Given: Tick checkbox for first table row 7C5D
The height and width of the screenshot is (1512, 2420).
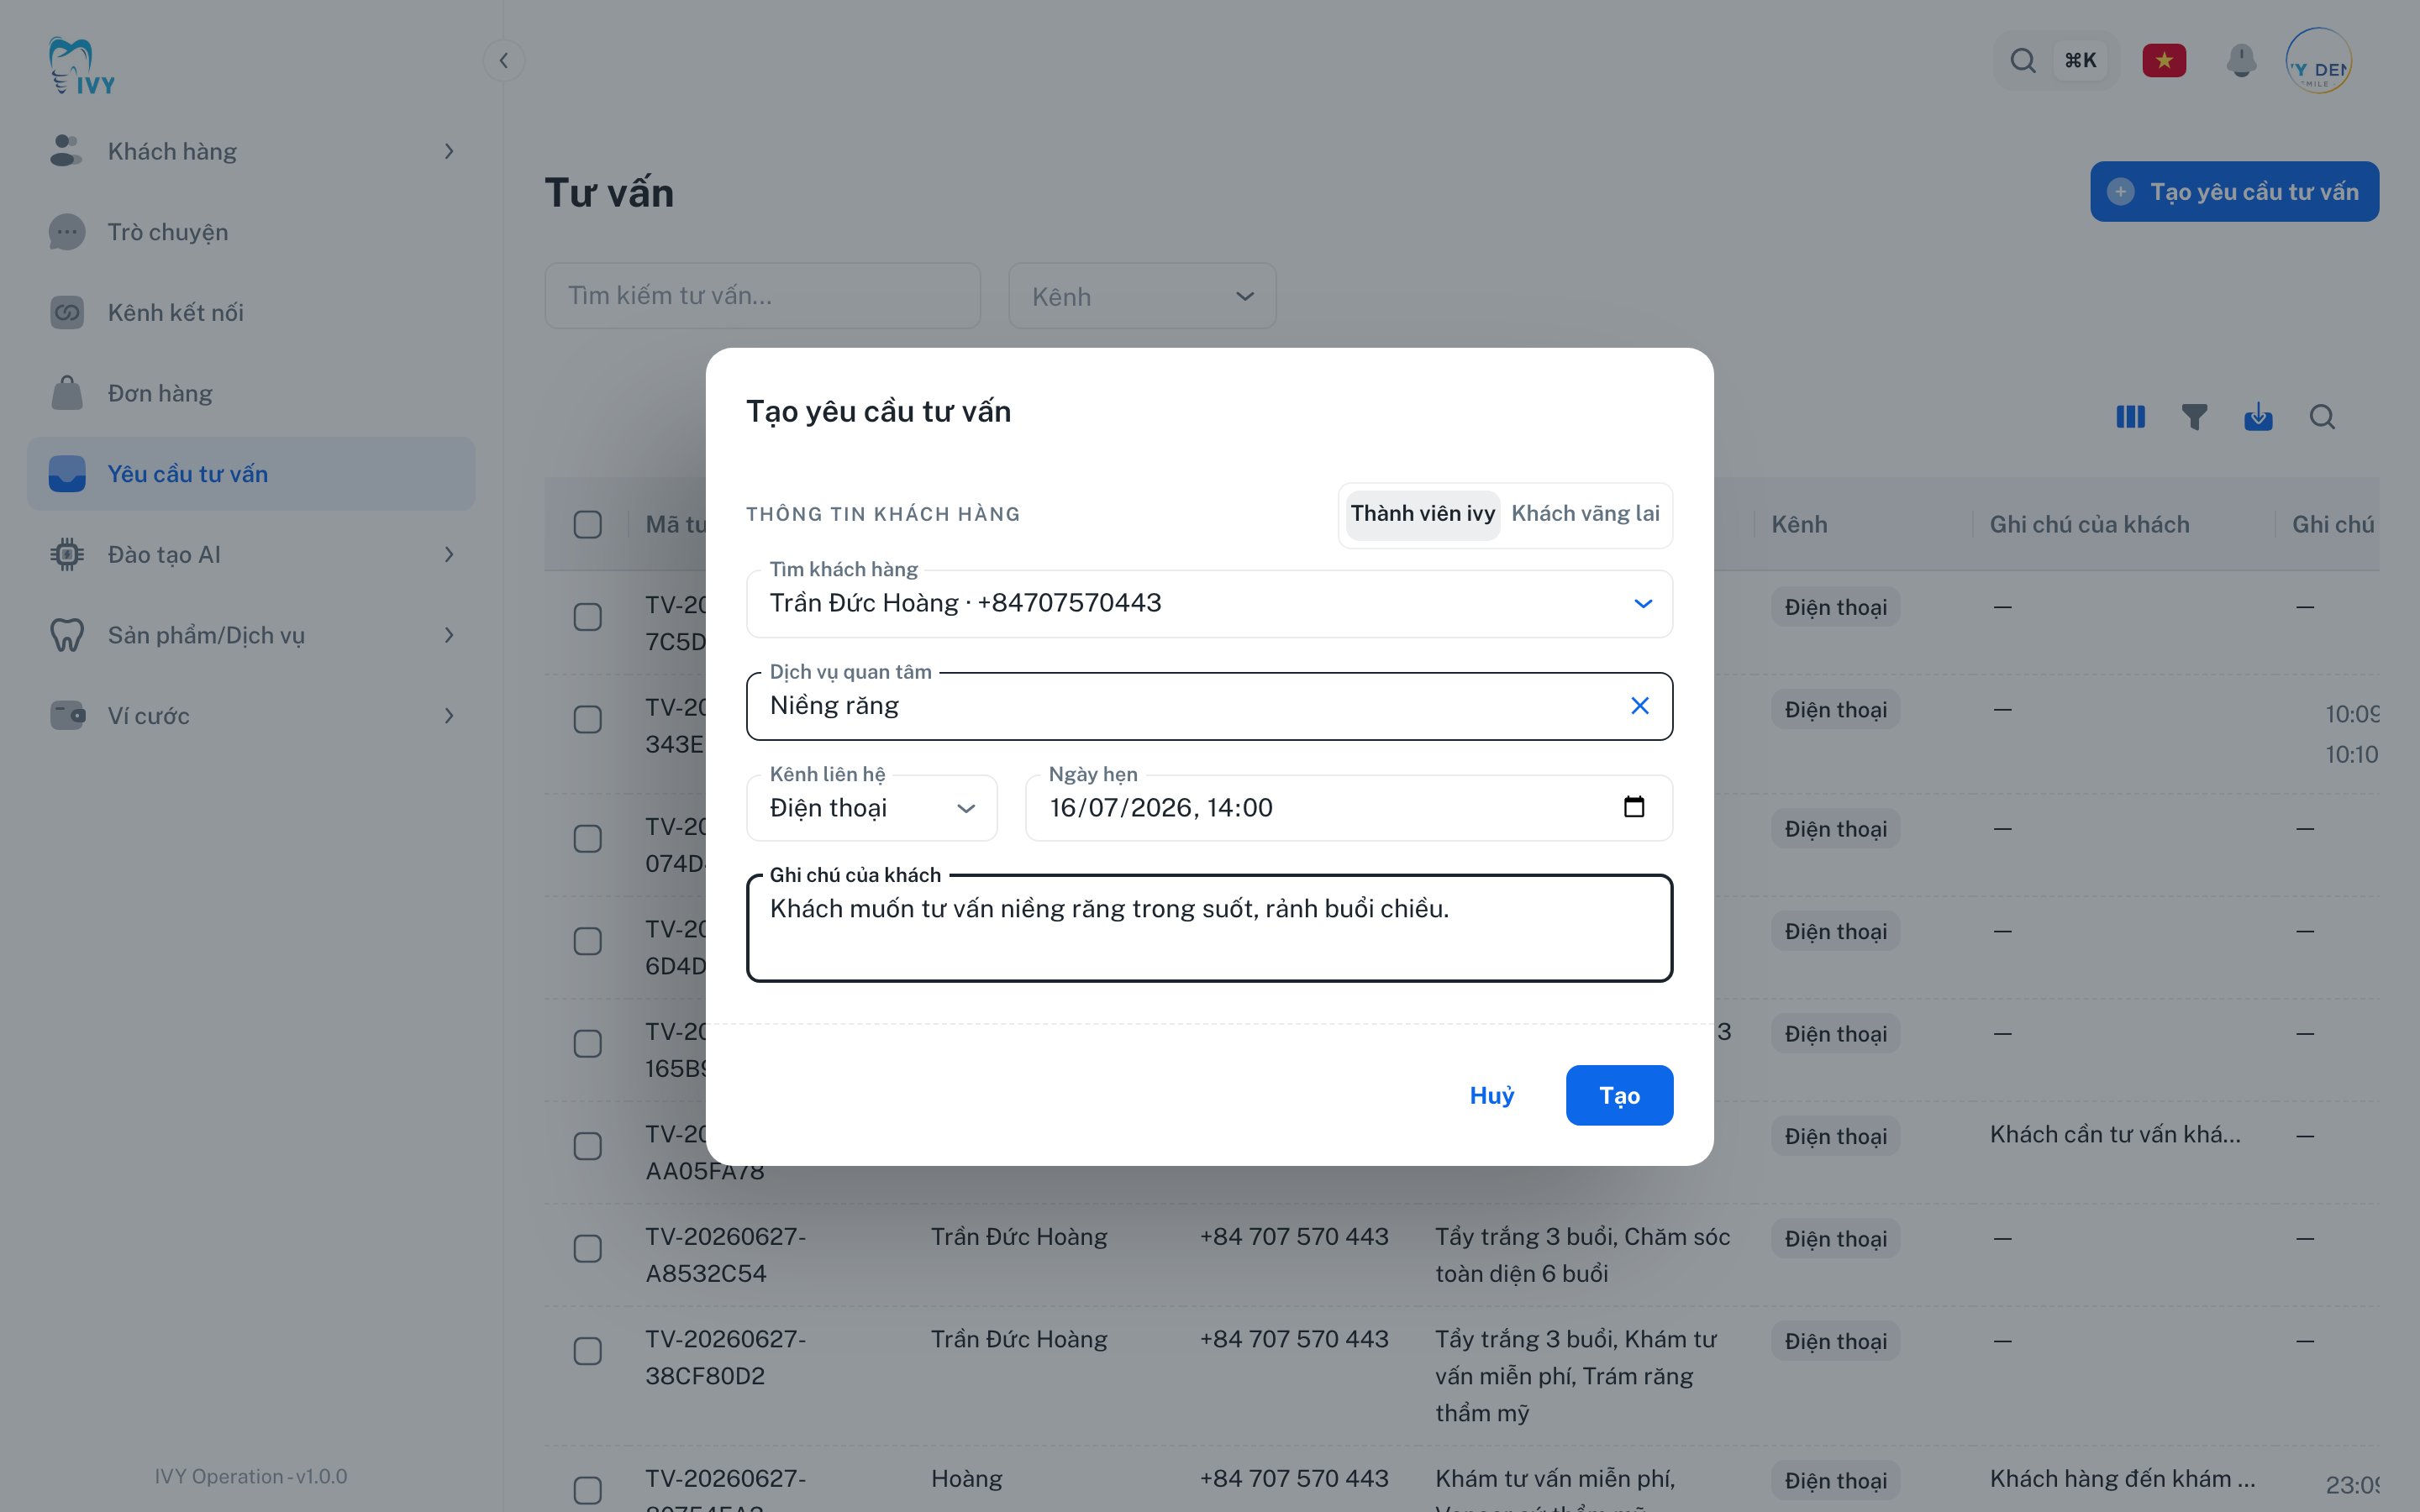Looking at the screenshot, I should 588,617.
